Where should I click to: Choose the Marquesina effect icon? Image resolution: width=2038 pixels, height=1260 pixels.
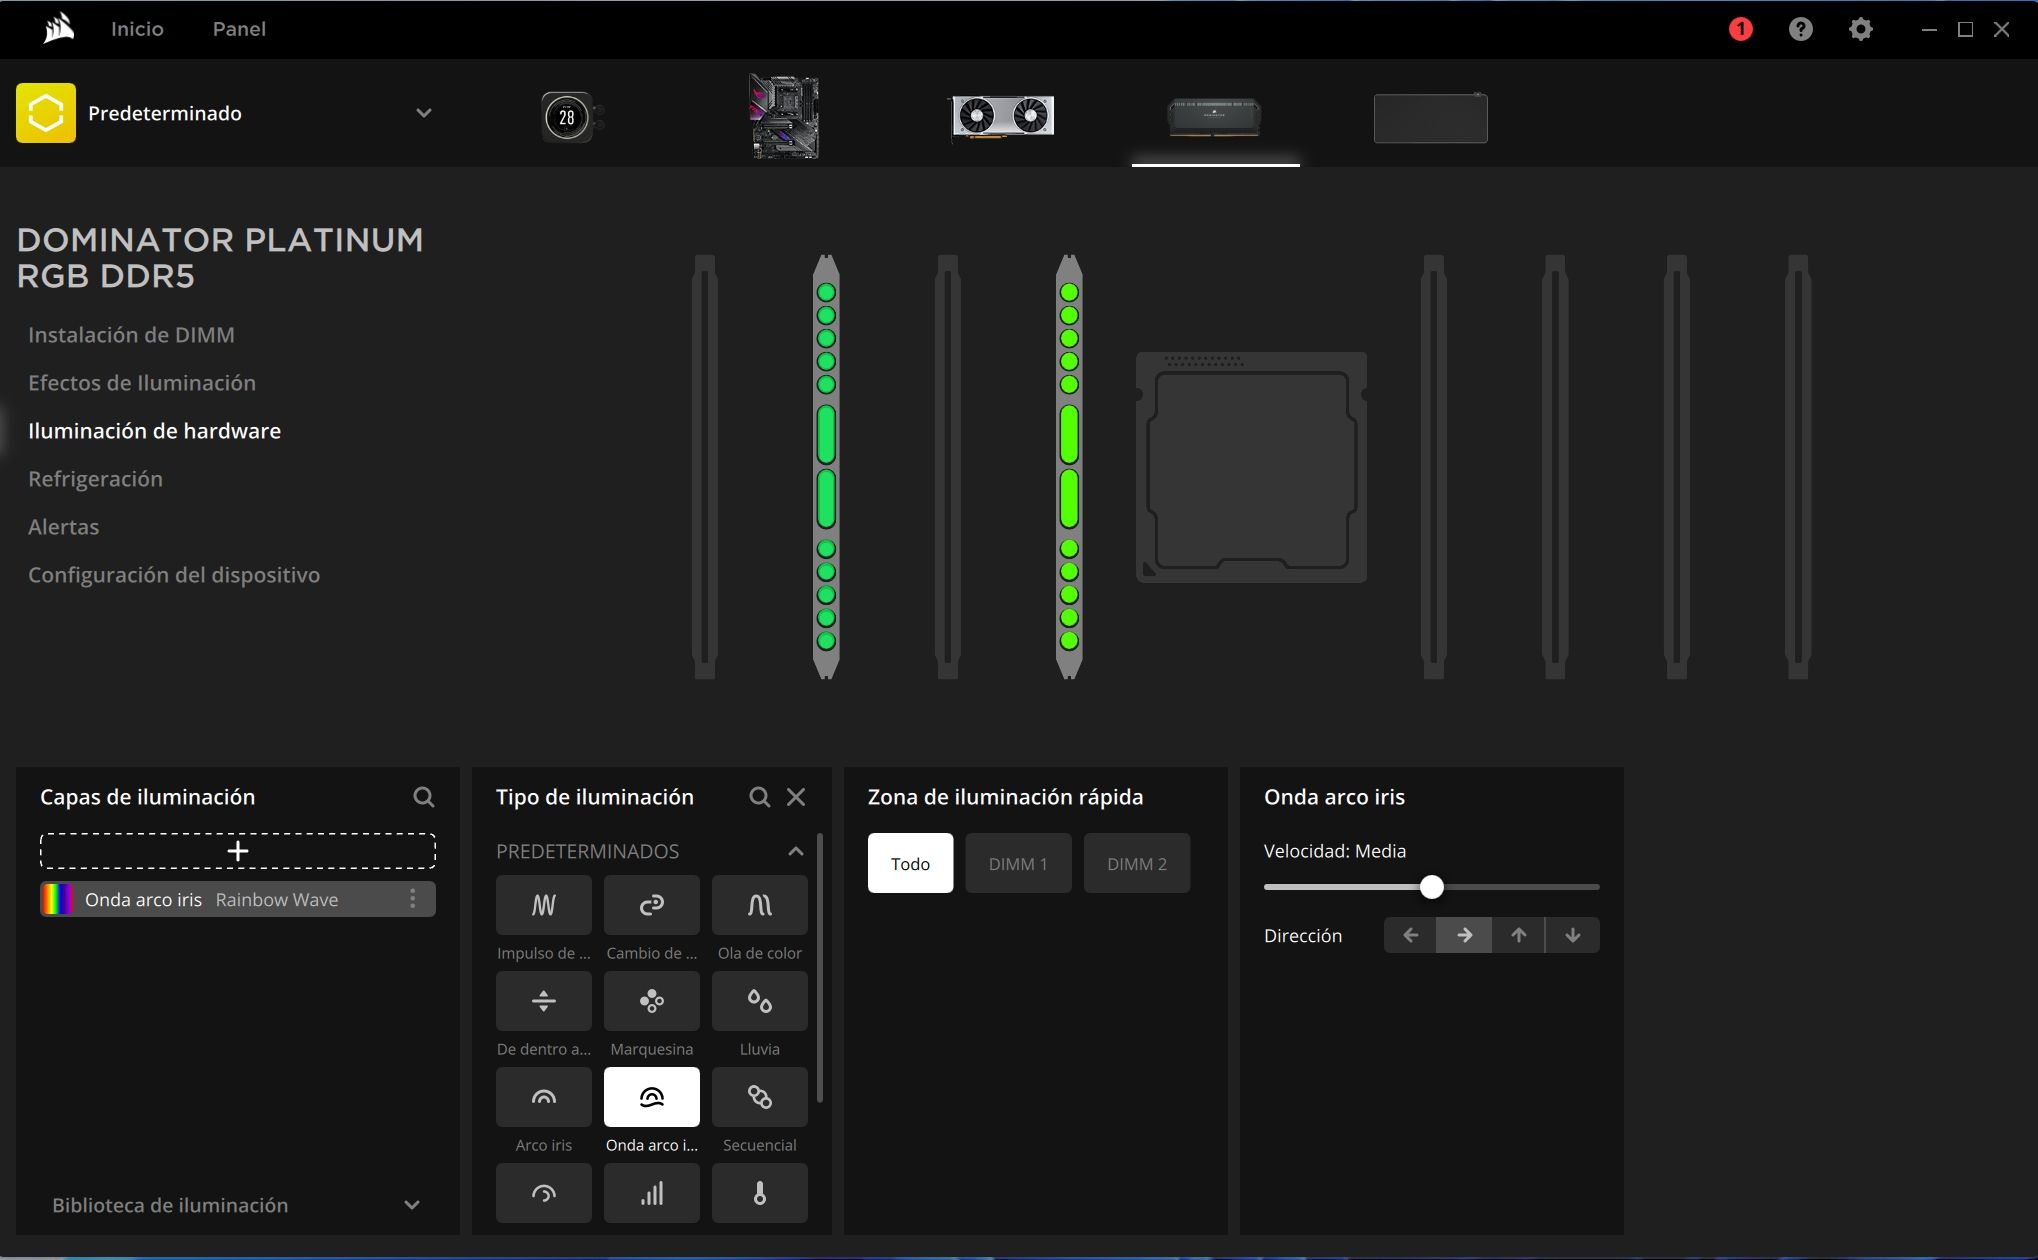click(652, 1001)
